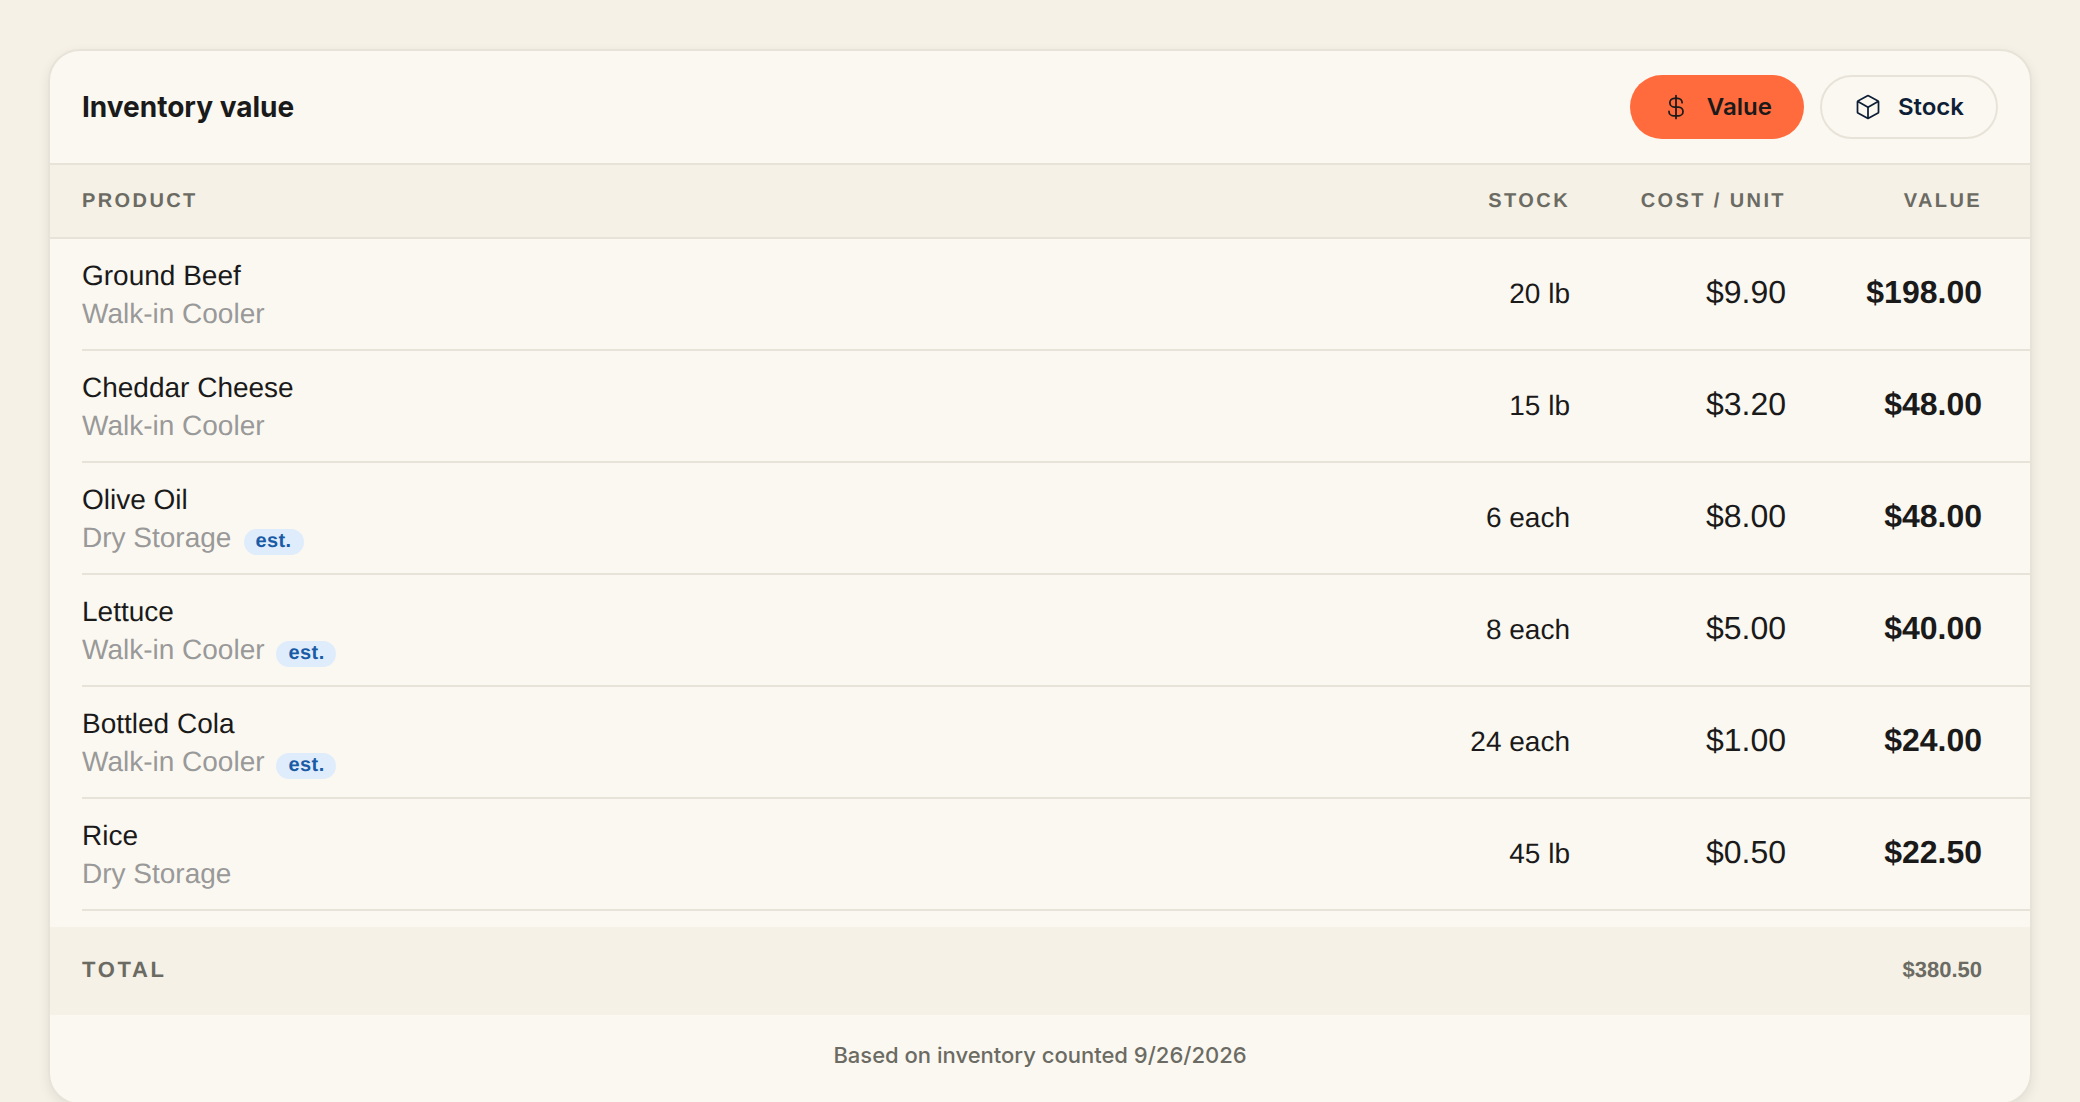Click the est. badge on Lettuce row
This screenshot has height=1102, width=2080.
coord(306,653)
